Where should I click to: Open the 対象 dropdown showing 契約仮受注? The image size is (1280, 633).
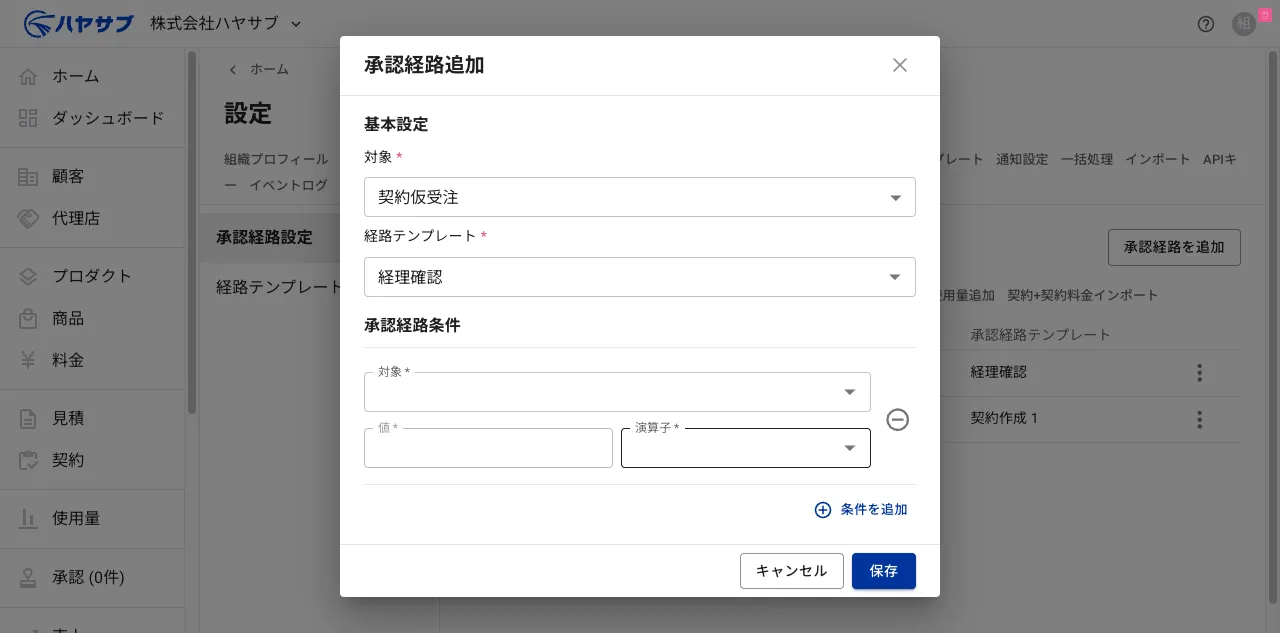pyautogui.click(x=640, y=197)
